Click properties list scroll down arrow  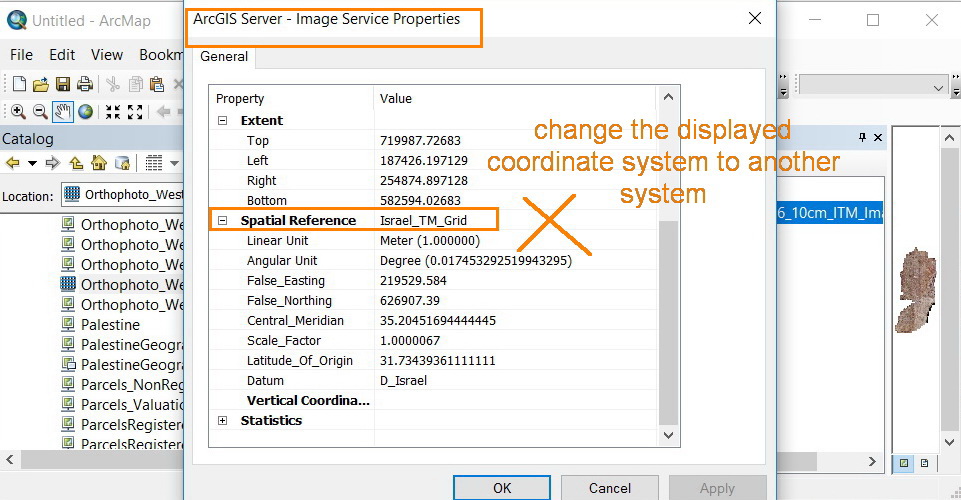(x=669, y=435)
